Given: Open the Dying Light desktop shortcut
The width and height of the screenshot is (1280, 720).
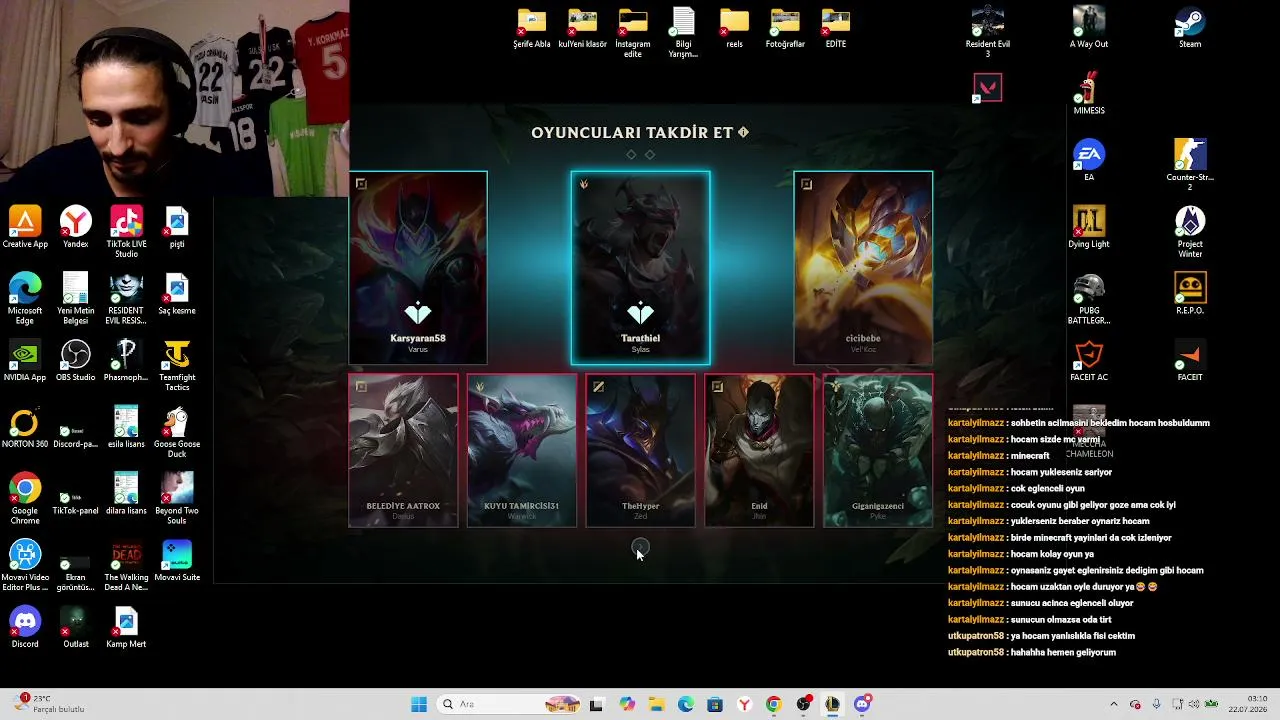Looking at the screenshot, I should tap(1089, 227).
